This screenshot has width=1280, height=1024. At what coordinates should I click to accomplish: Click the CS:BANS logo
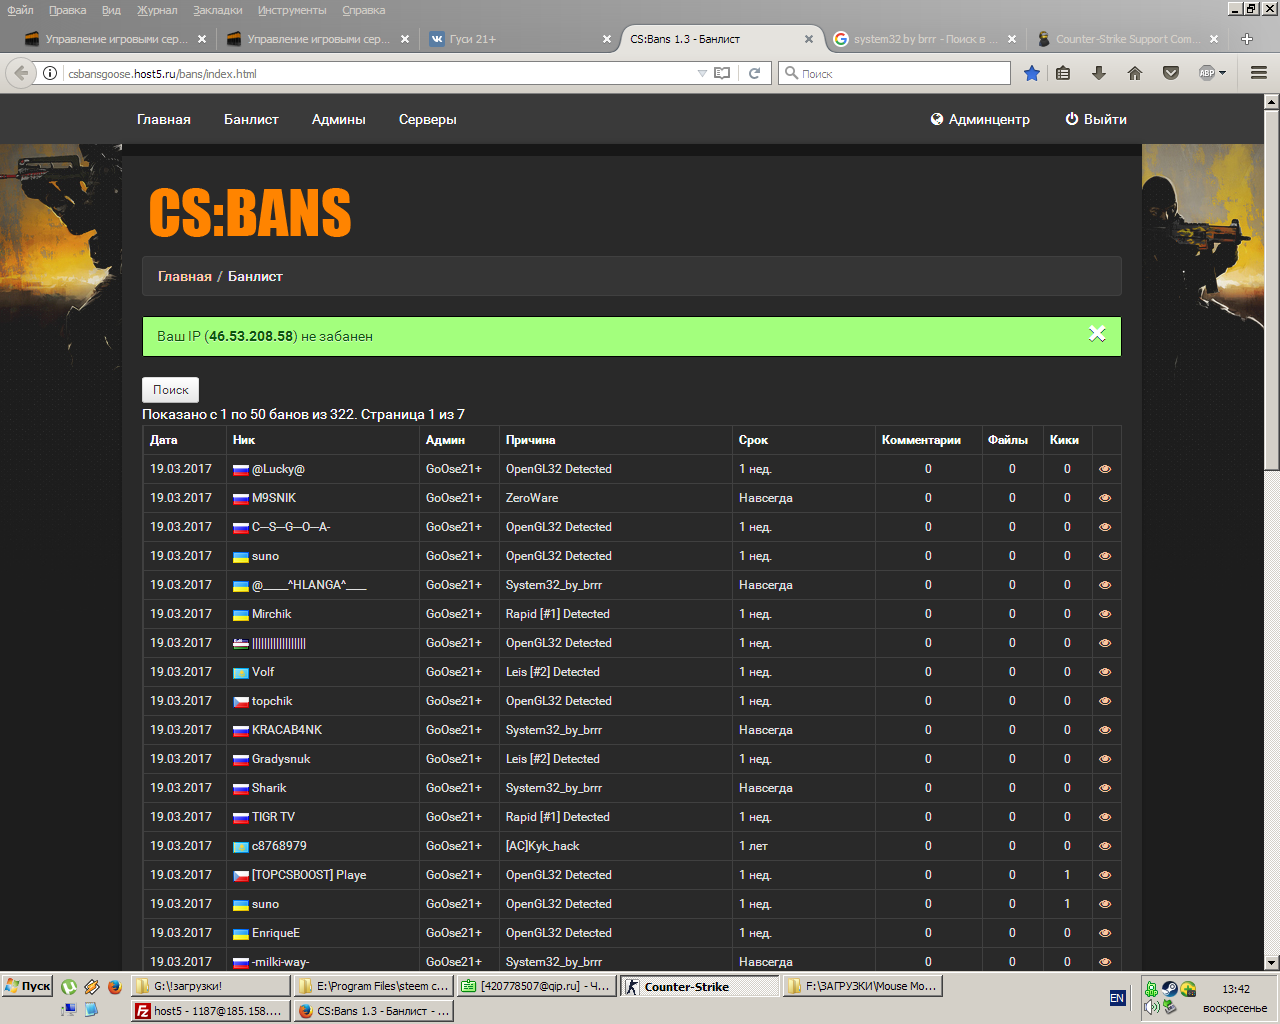250,213
